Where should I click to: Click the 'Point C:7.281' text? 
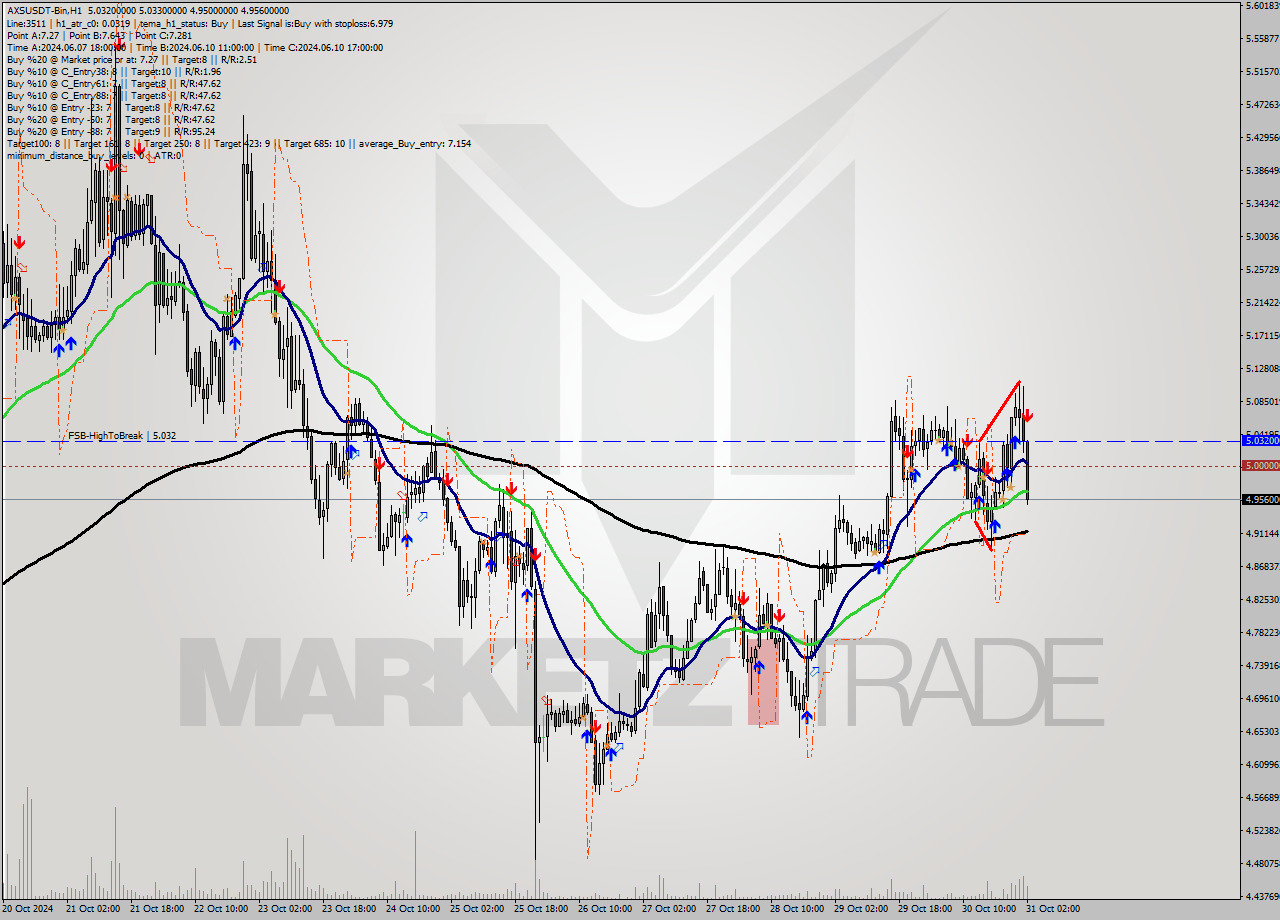click(x=163, y=35)
